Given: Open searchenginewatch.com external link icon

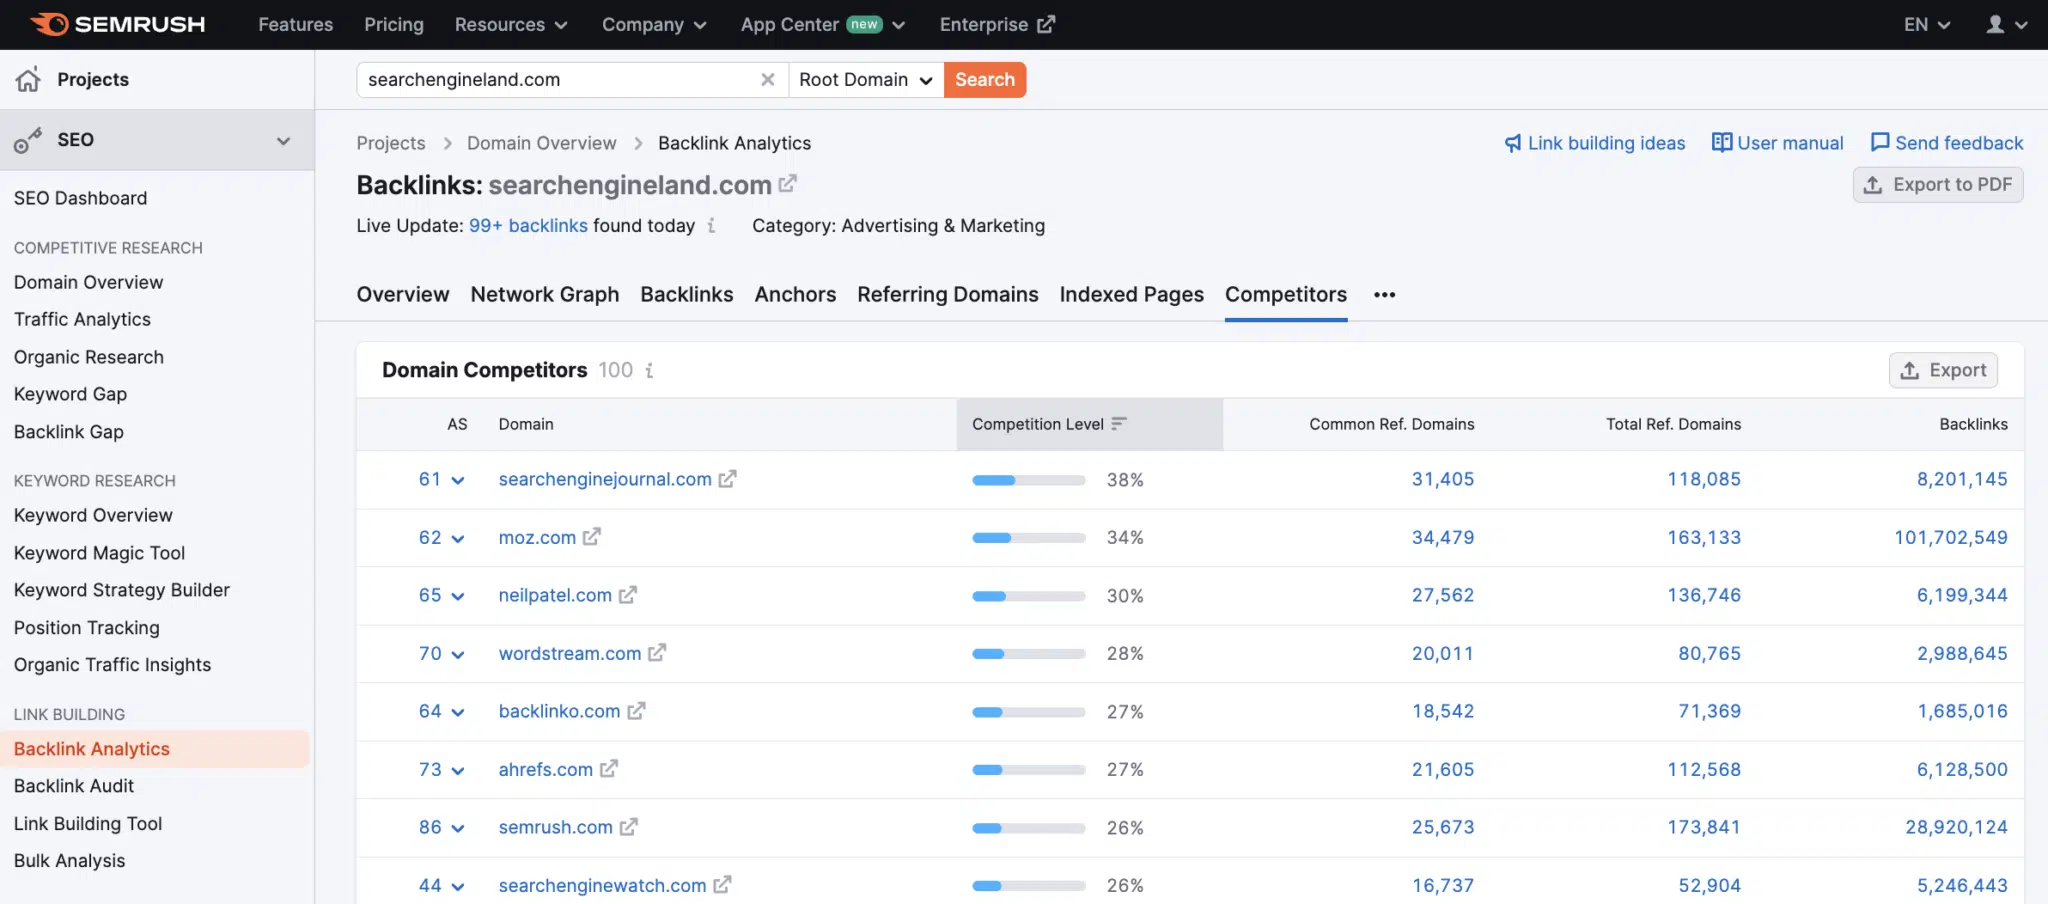Looking at the screenshot, I should [x=722, y=885].
